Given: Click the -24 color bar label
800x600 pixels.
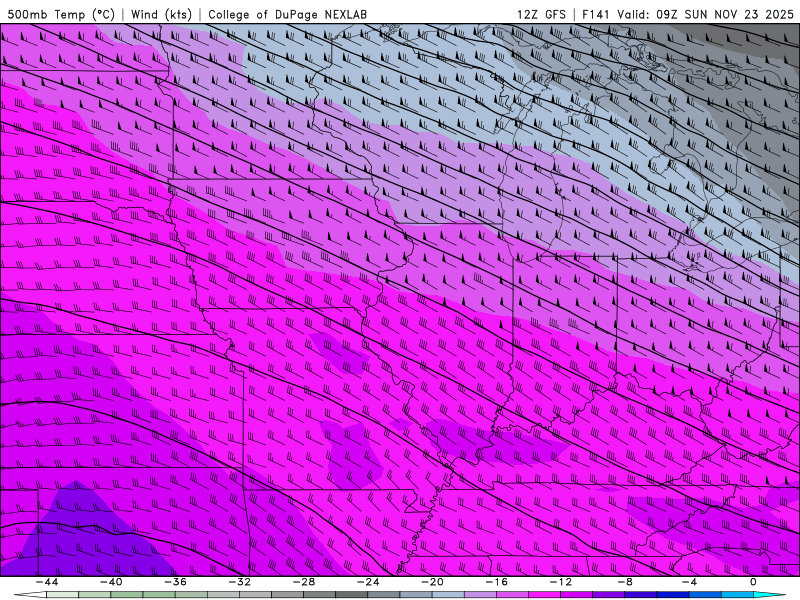Looking at the screenshot, I should 368,582.
